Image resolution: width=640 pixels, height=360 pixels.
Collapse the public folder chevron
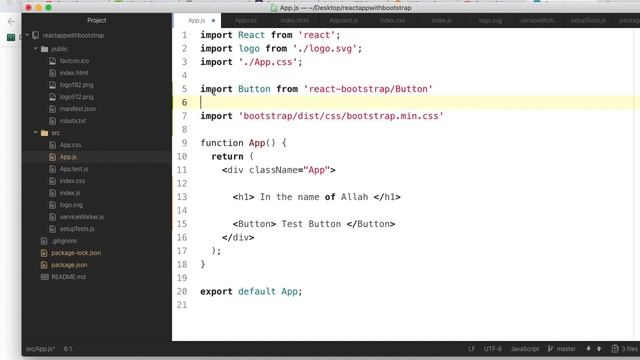coord(36,49)
